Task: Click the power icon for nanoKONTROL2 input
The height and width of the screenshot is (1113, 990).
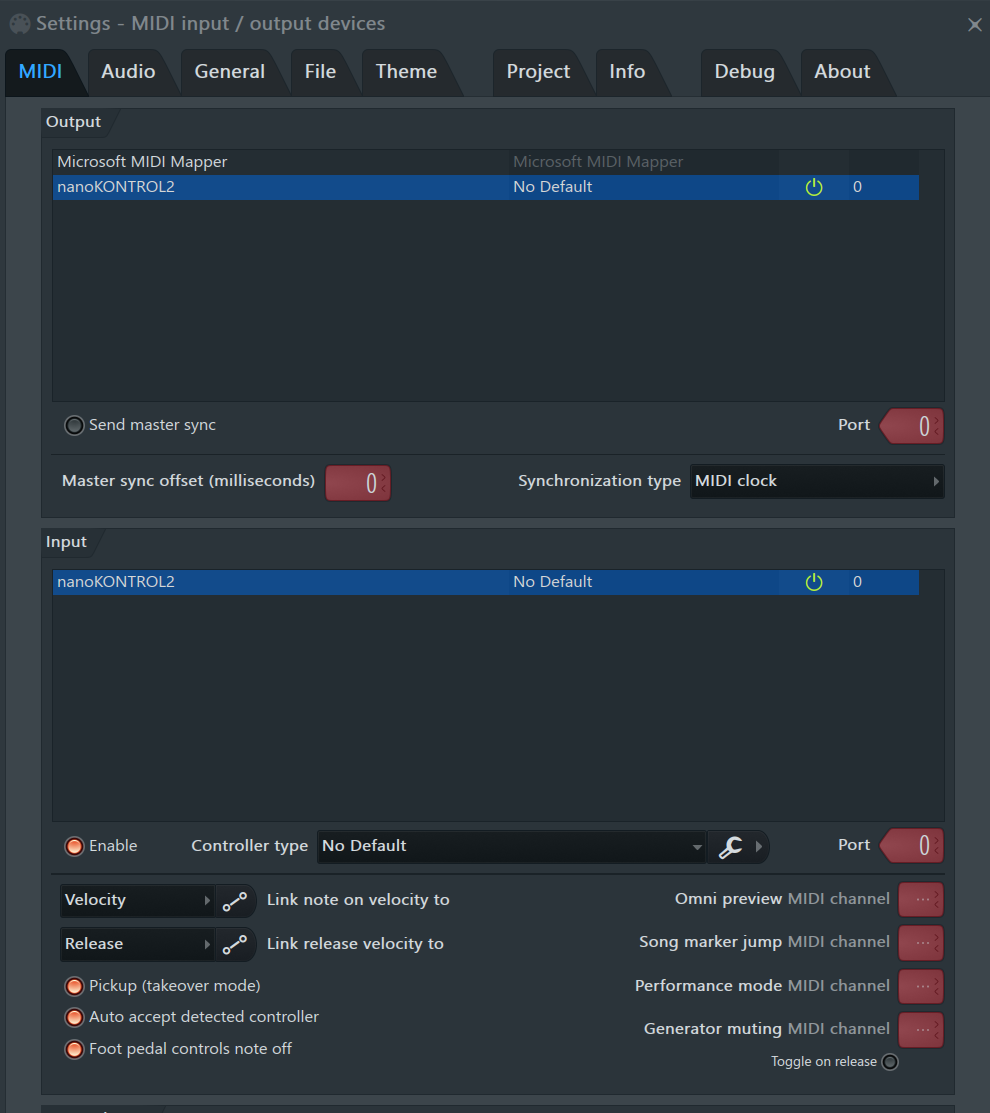Action: point(814,582)
